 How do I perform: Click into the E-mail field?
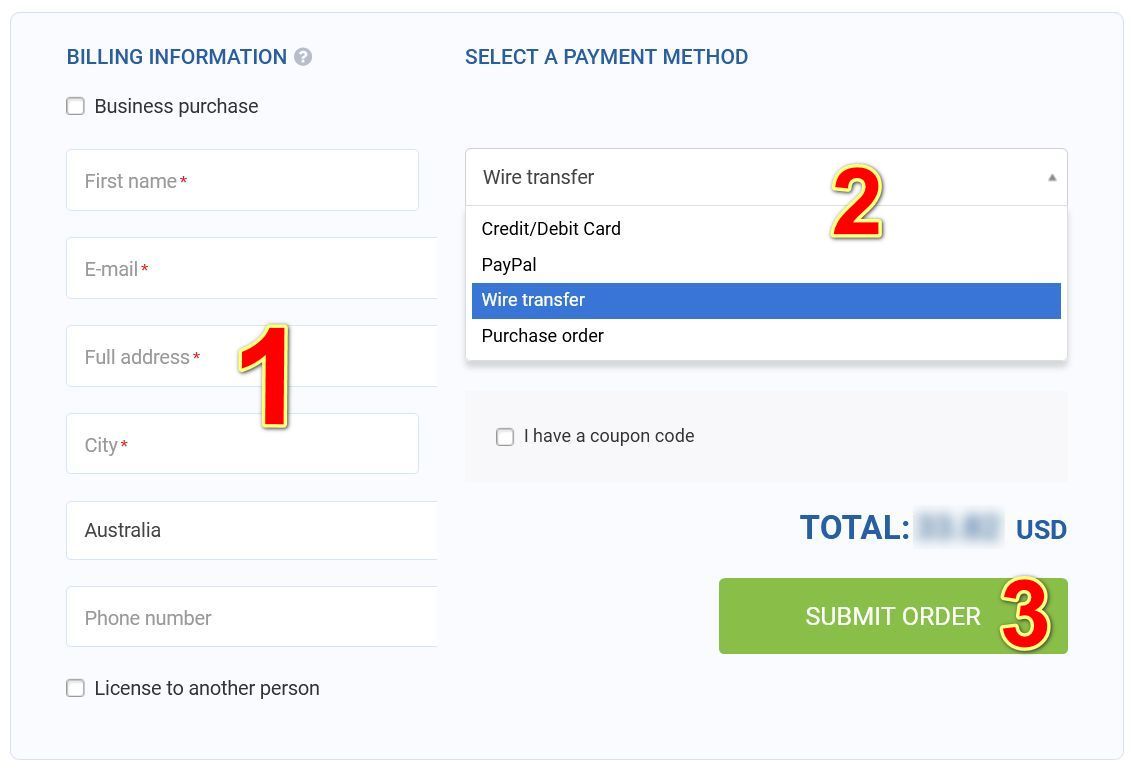[251, 268]
